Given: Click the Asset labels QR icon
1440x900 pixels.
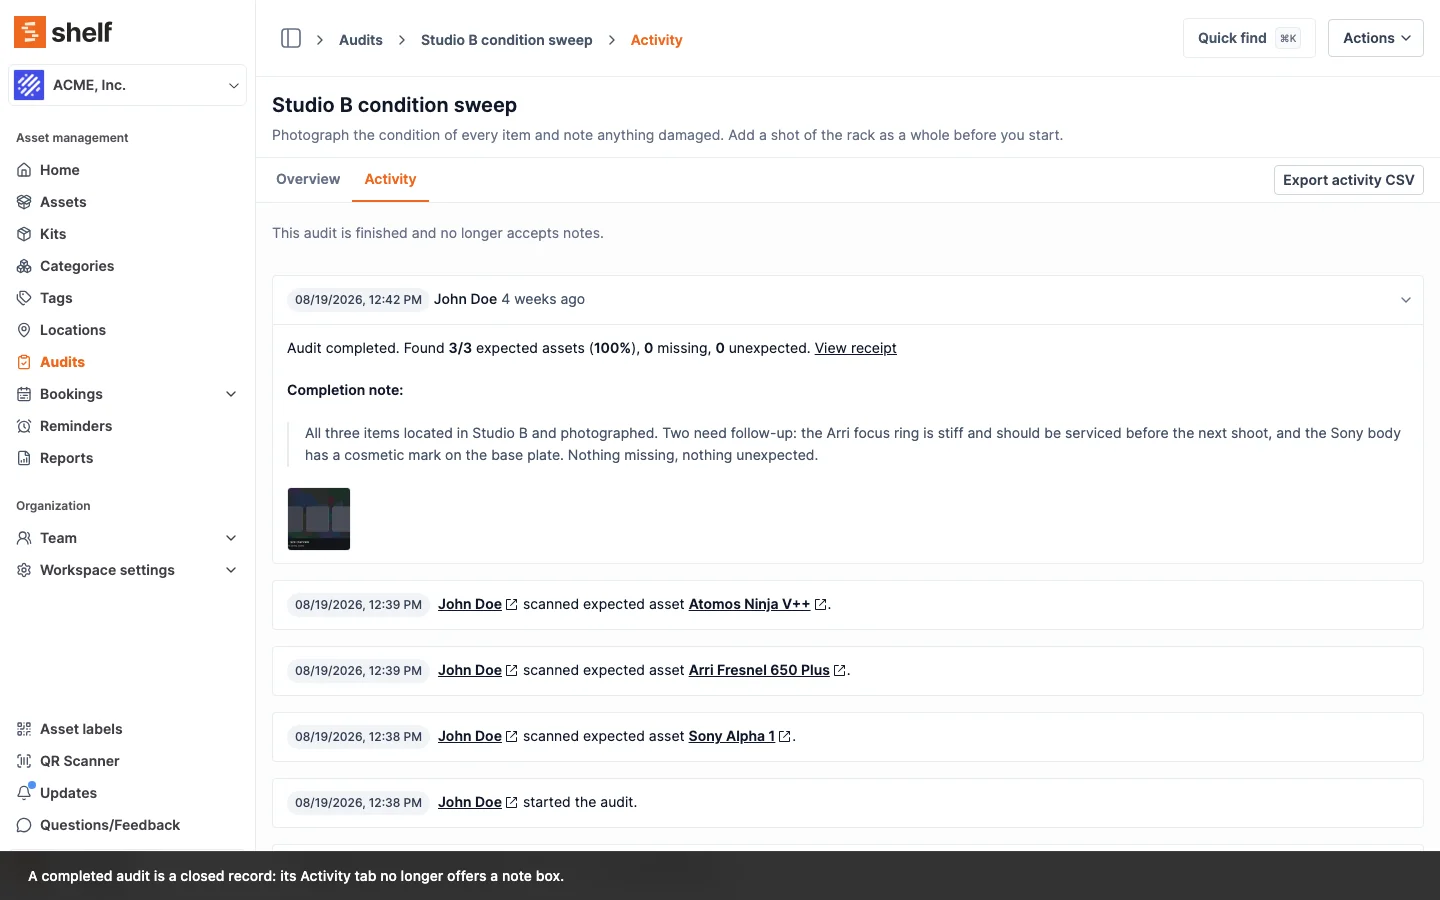Looking at the screenshot, I should click(x=24, y=729).
